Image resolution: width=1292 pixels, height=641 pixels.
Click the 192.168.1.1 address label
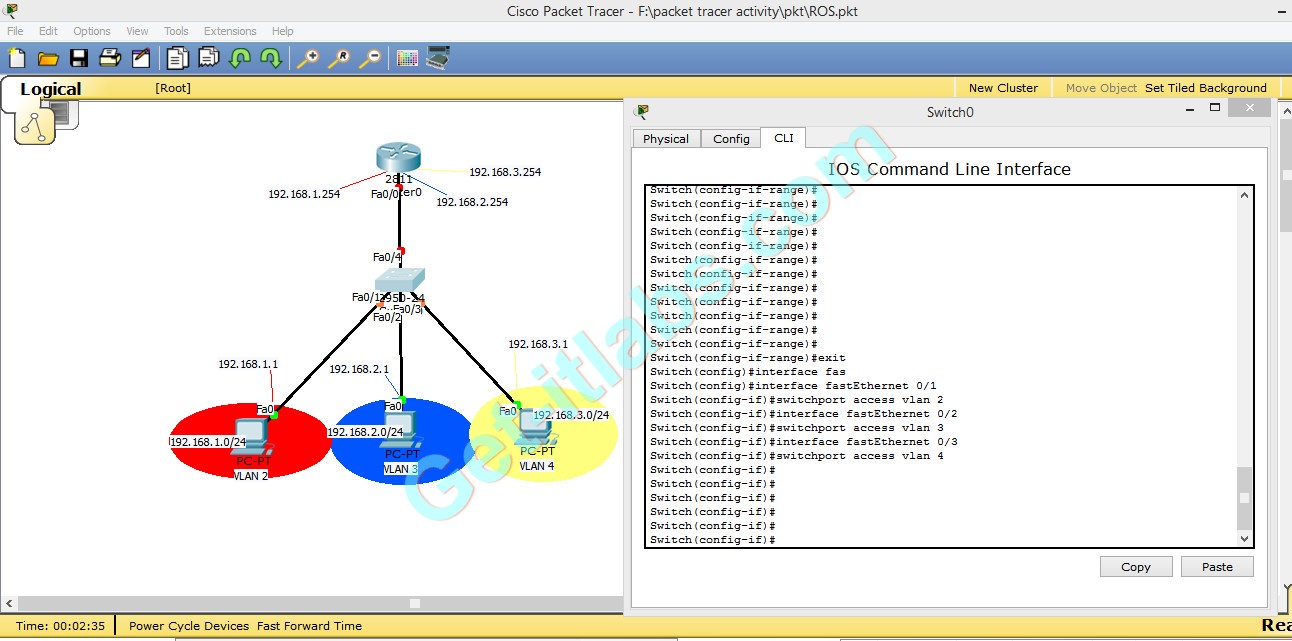click(248, 364)
